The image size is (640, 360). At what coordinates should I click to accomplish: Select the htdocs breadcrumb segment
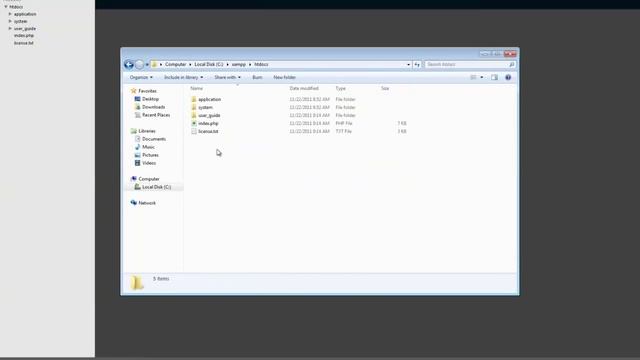[x=261, y=64]
